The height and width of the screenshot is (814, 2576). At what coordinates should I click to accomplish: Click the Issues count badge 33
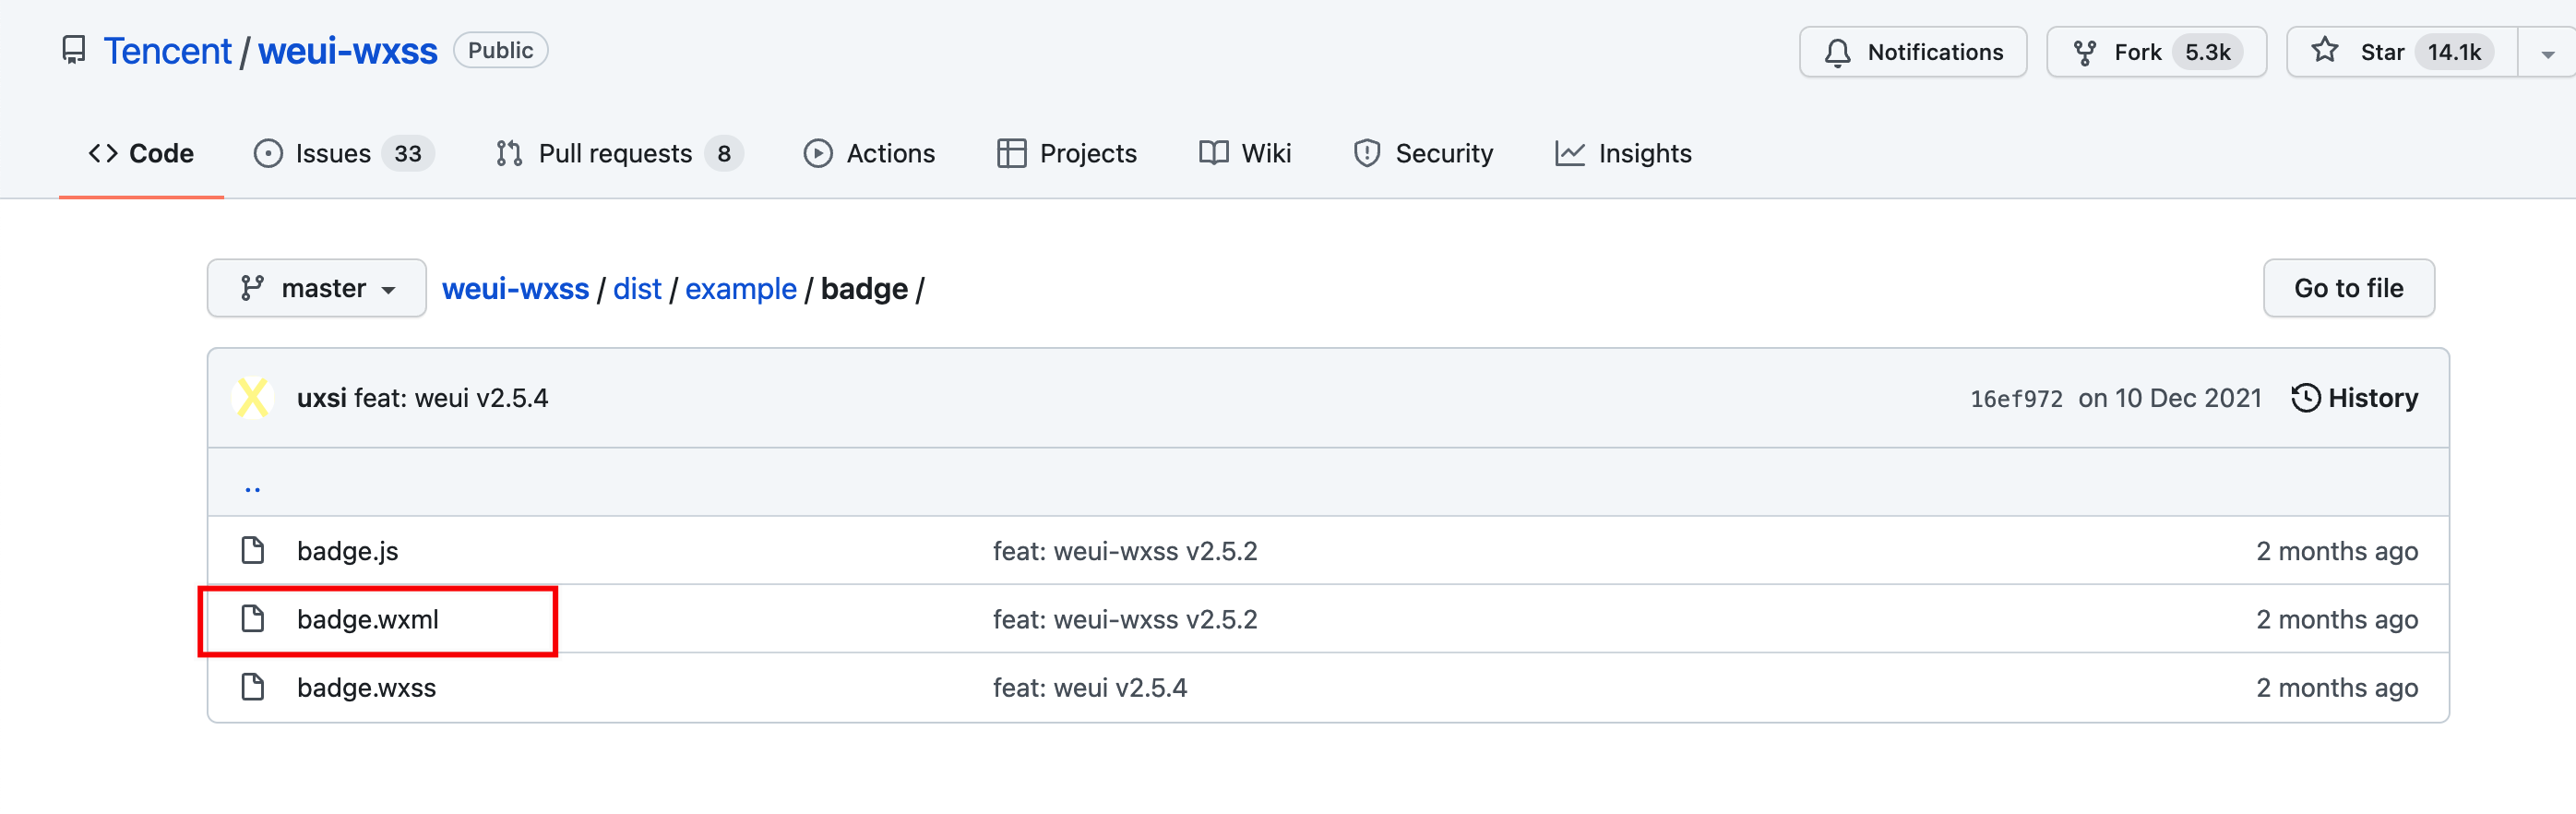[408, 153]
